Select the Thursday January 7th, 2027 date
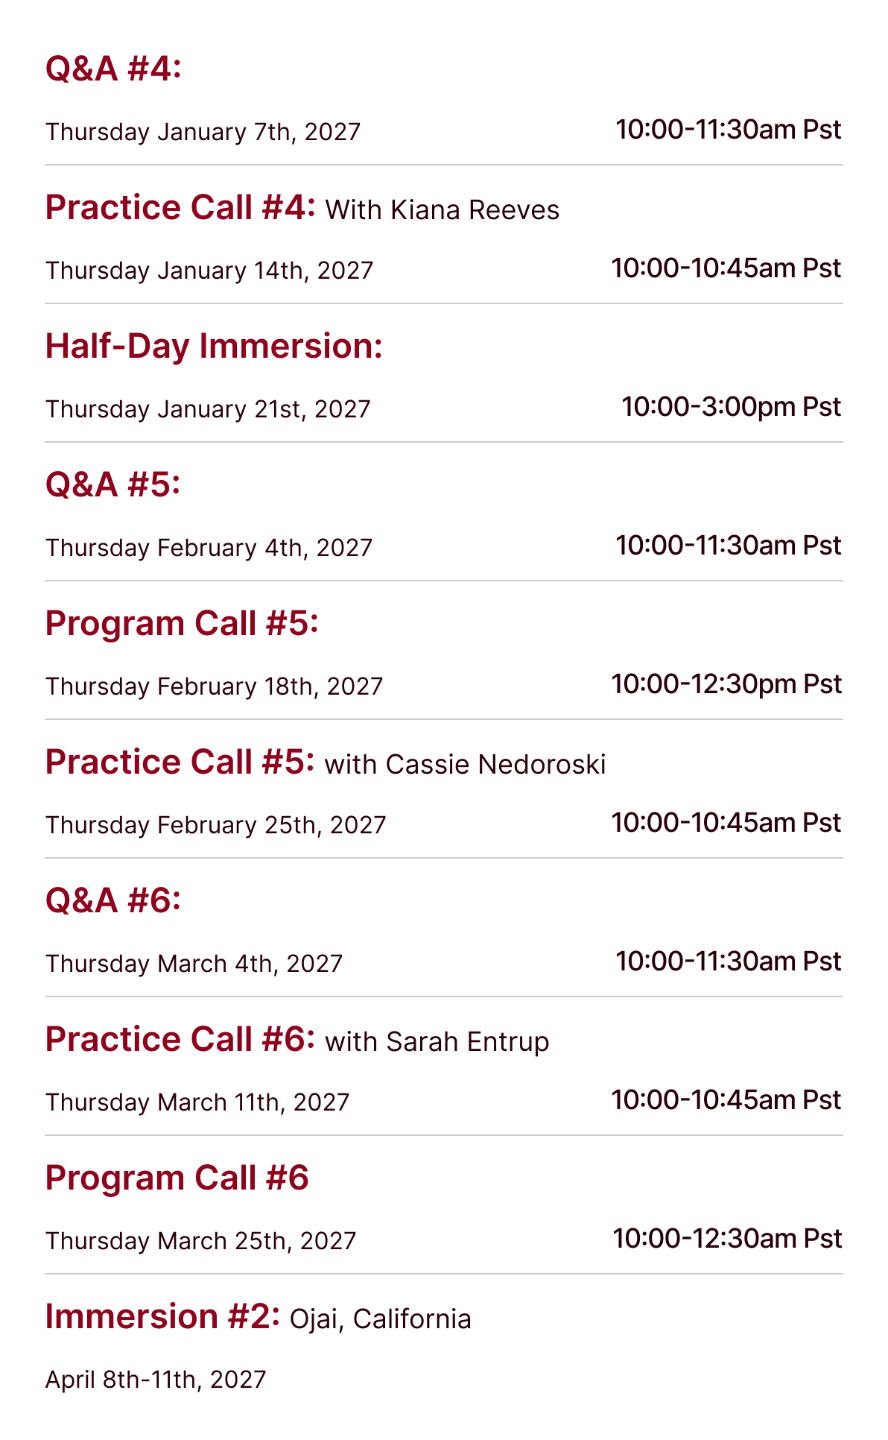888x1440 pixels. click(203, 132)
